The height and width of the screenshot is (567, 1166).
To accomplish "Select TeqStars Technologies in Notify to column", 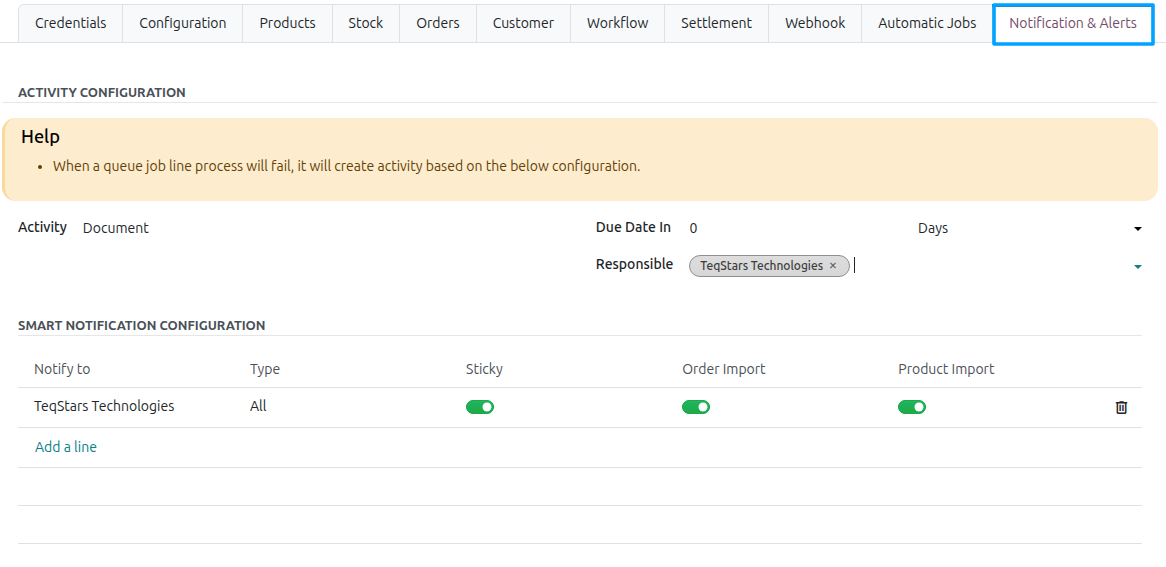I will [x=104, y=406].
